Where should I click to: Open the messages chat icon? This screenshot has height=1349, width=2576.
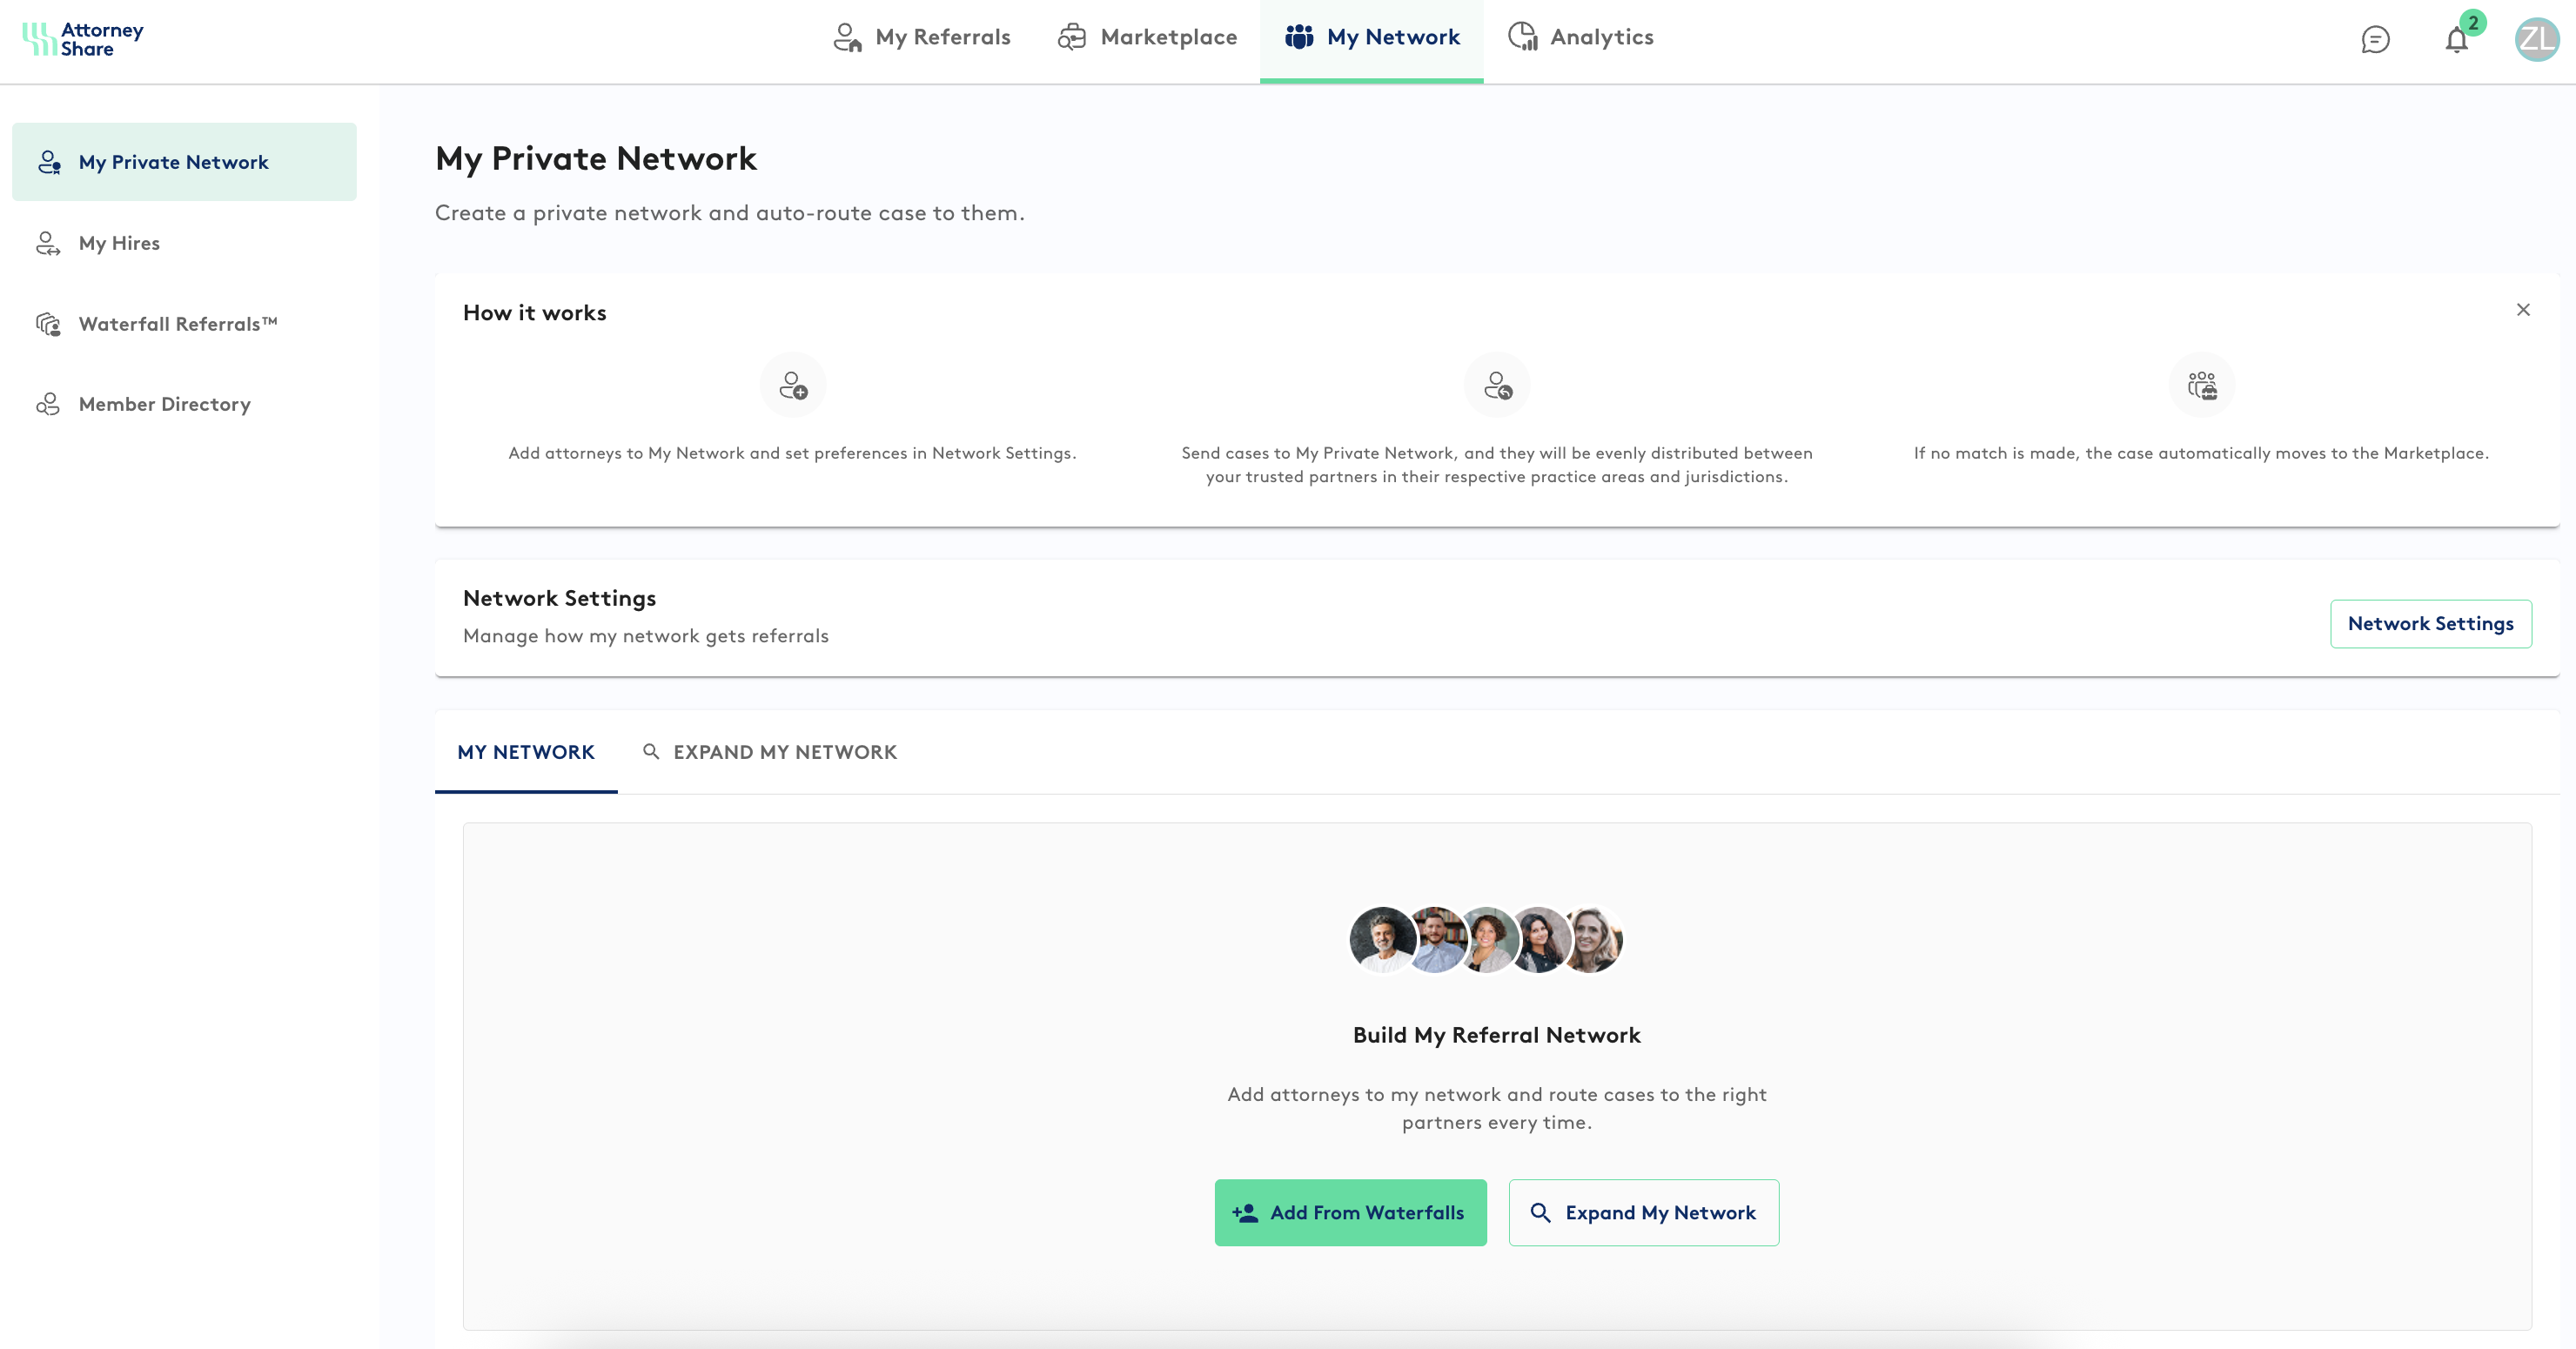[2375, 39]
